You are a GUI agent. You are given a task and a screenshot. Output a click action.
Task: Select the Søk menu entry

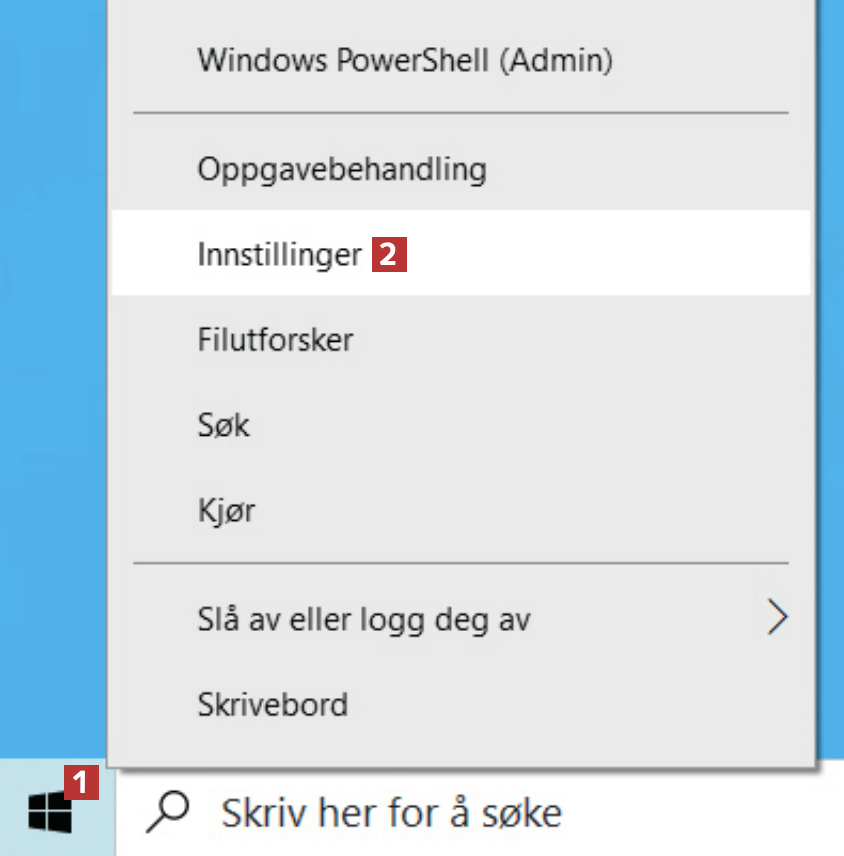pos(224,426)
